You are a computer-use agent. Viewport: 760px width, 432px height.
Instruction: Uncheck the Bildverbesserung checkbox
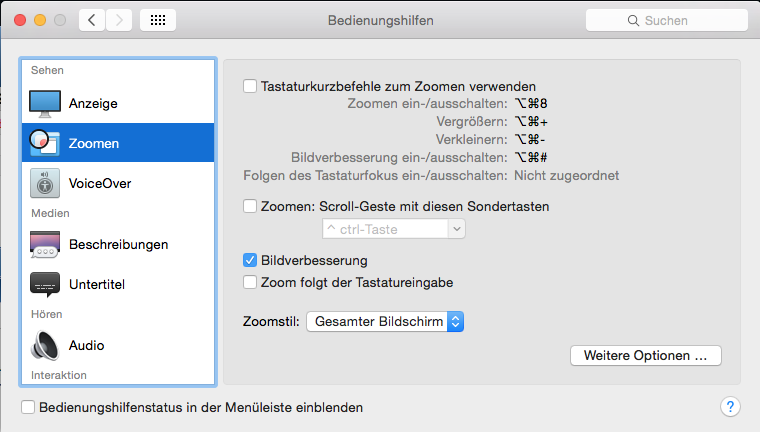(250, 261)
